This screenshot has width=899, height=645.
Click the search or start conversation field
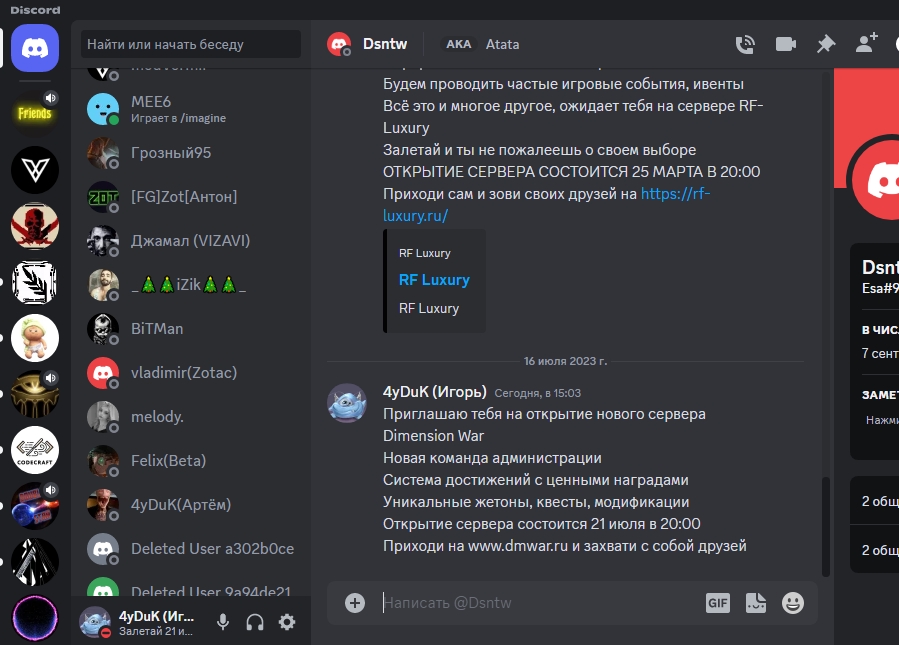[x=191, y=44]
